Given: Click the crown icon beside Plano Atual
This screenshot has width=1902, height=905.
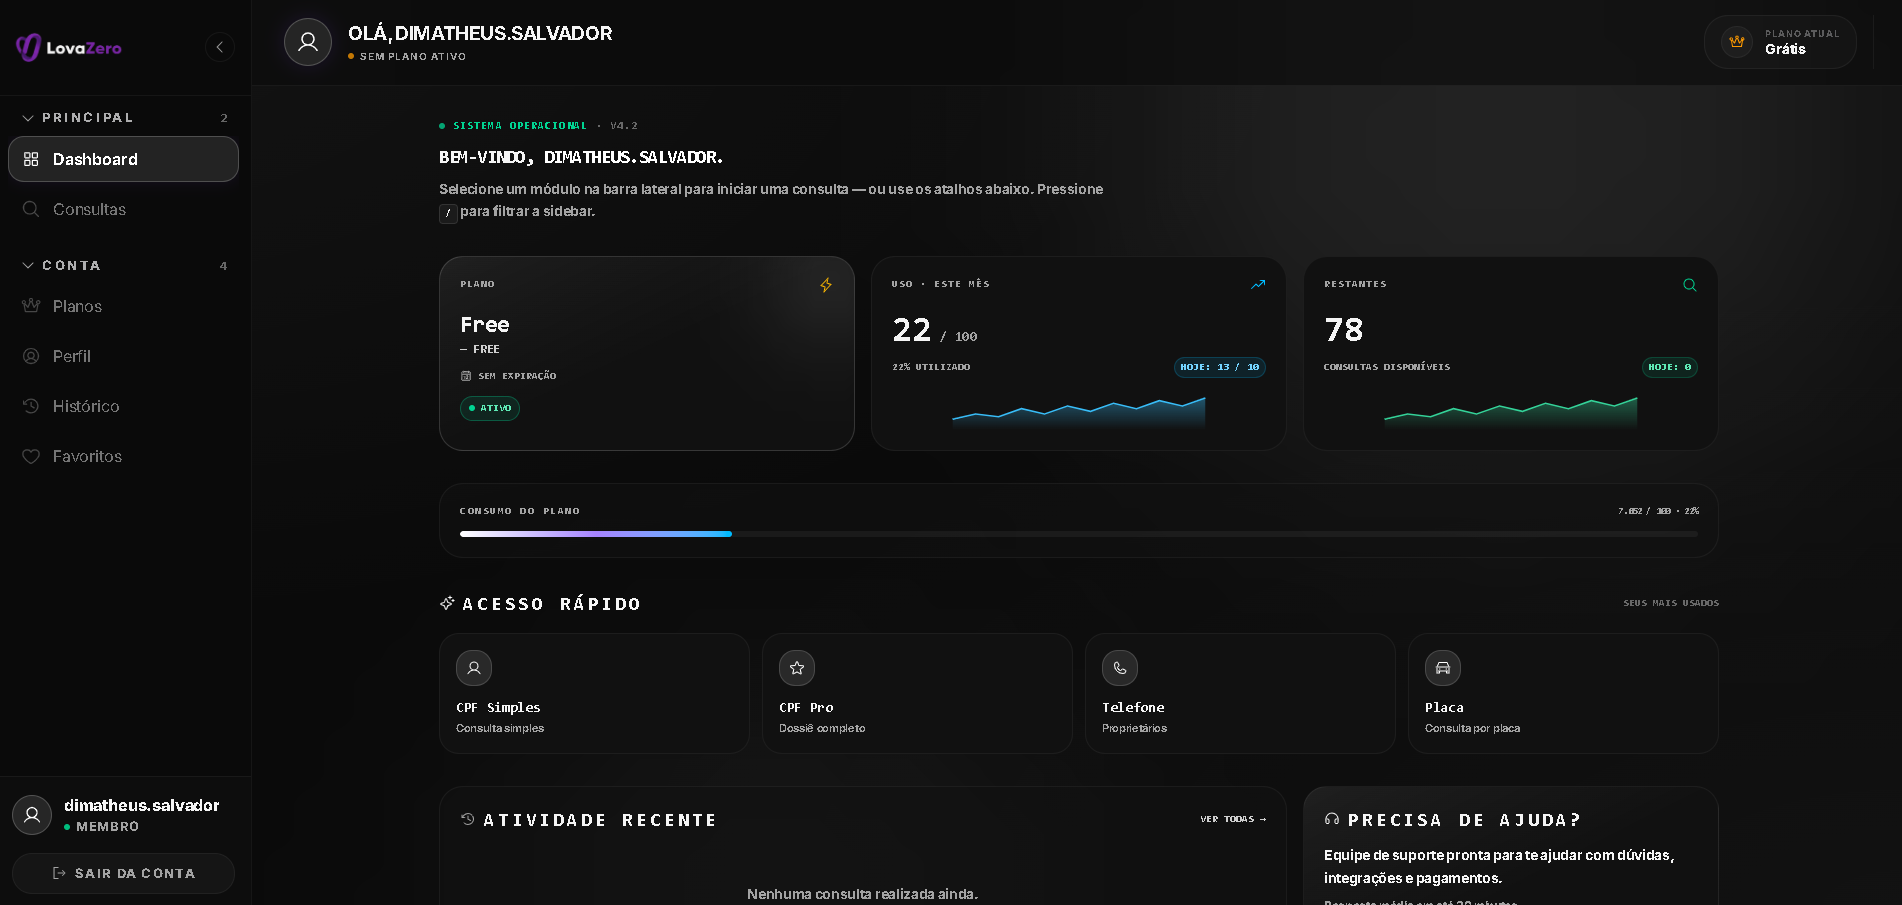Looking at the screenshot, I should pyautogui.click(x=1737, y=42).
